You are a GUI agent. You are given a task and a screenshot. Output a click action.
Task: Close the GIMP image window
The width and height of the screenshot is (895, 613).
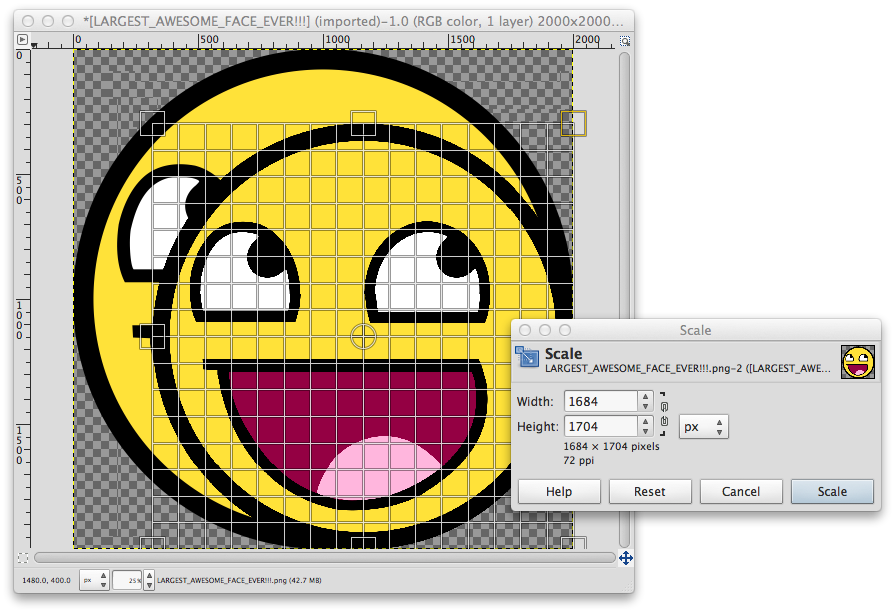point(27,21)
